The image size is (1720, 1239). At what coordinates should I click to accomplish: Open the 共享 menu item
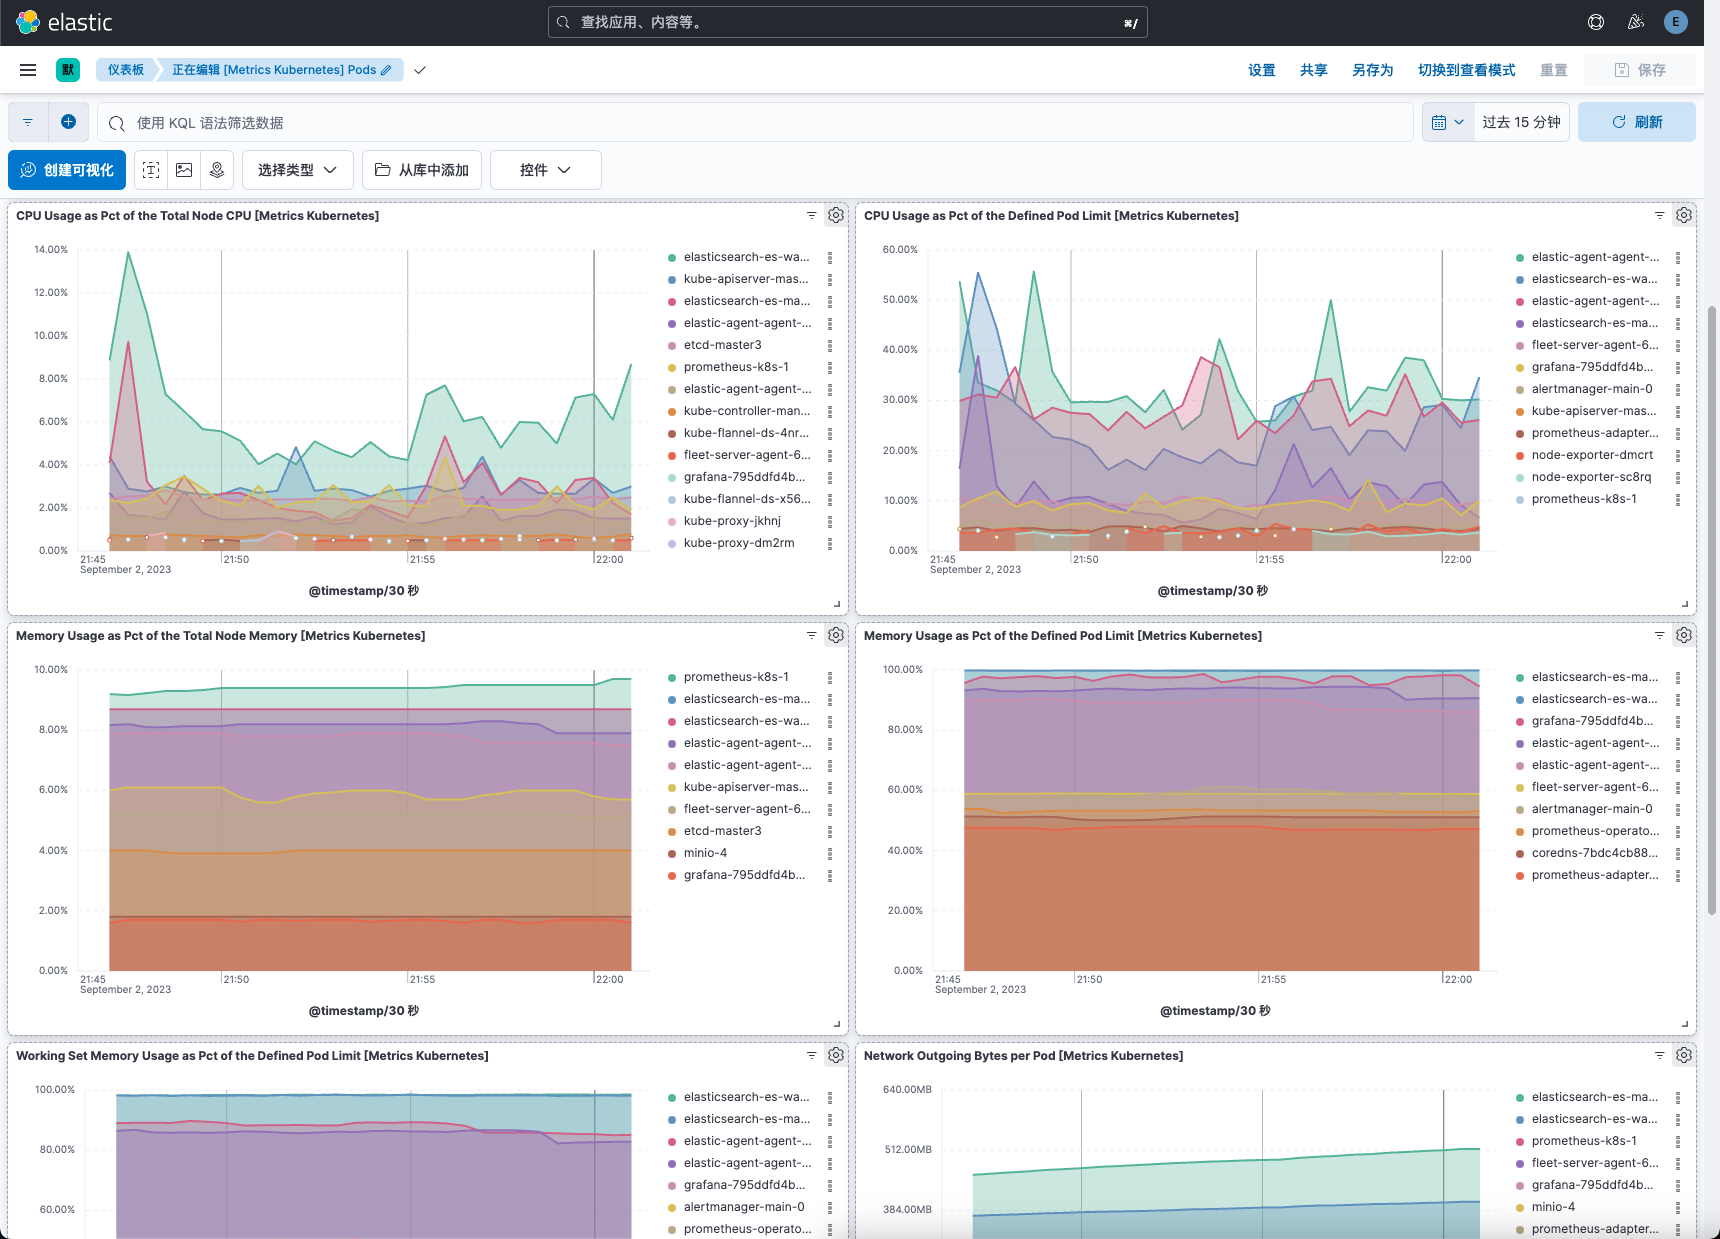1314,70
